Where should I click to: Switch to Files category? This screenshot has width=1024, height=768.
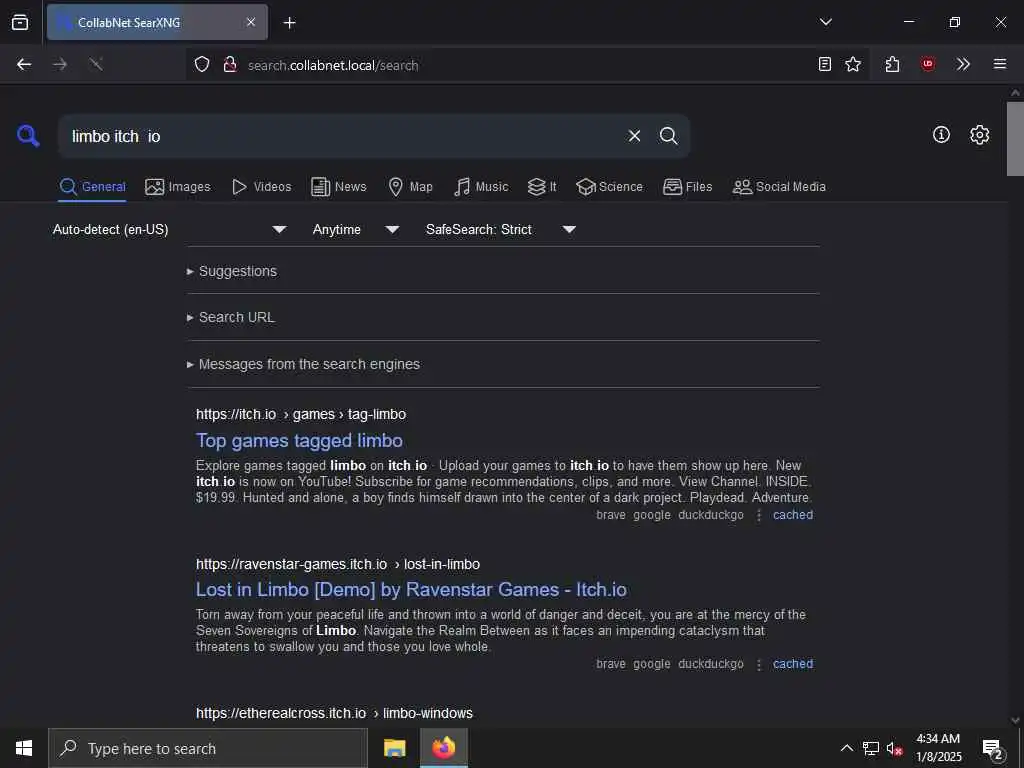coord(687,187)
